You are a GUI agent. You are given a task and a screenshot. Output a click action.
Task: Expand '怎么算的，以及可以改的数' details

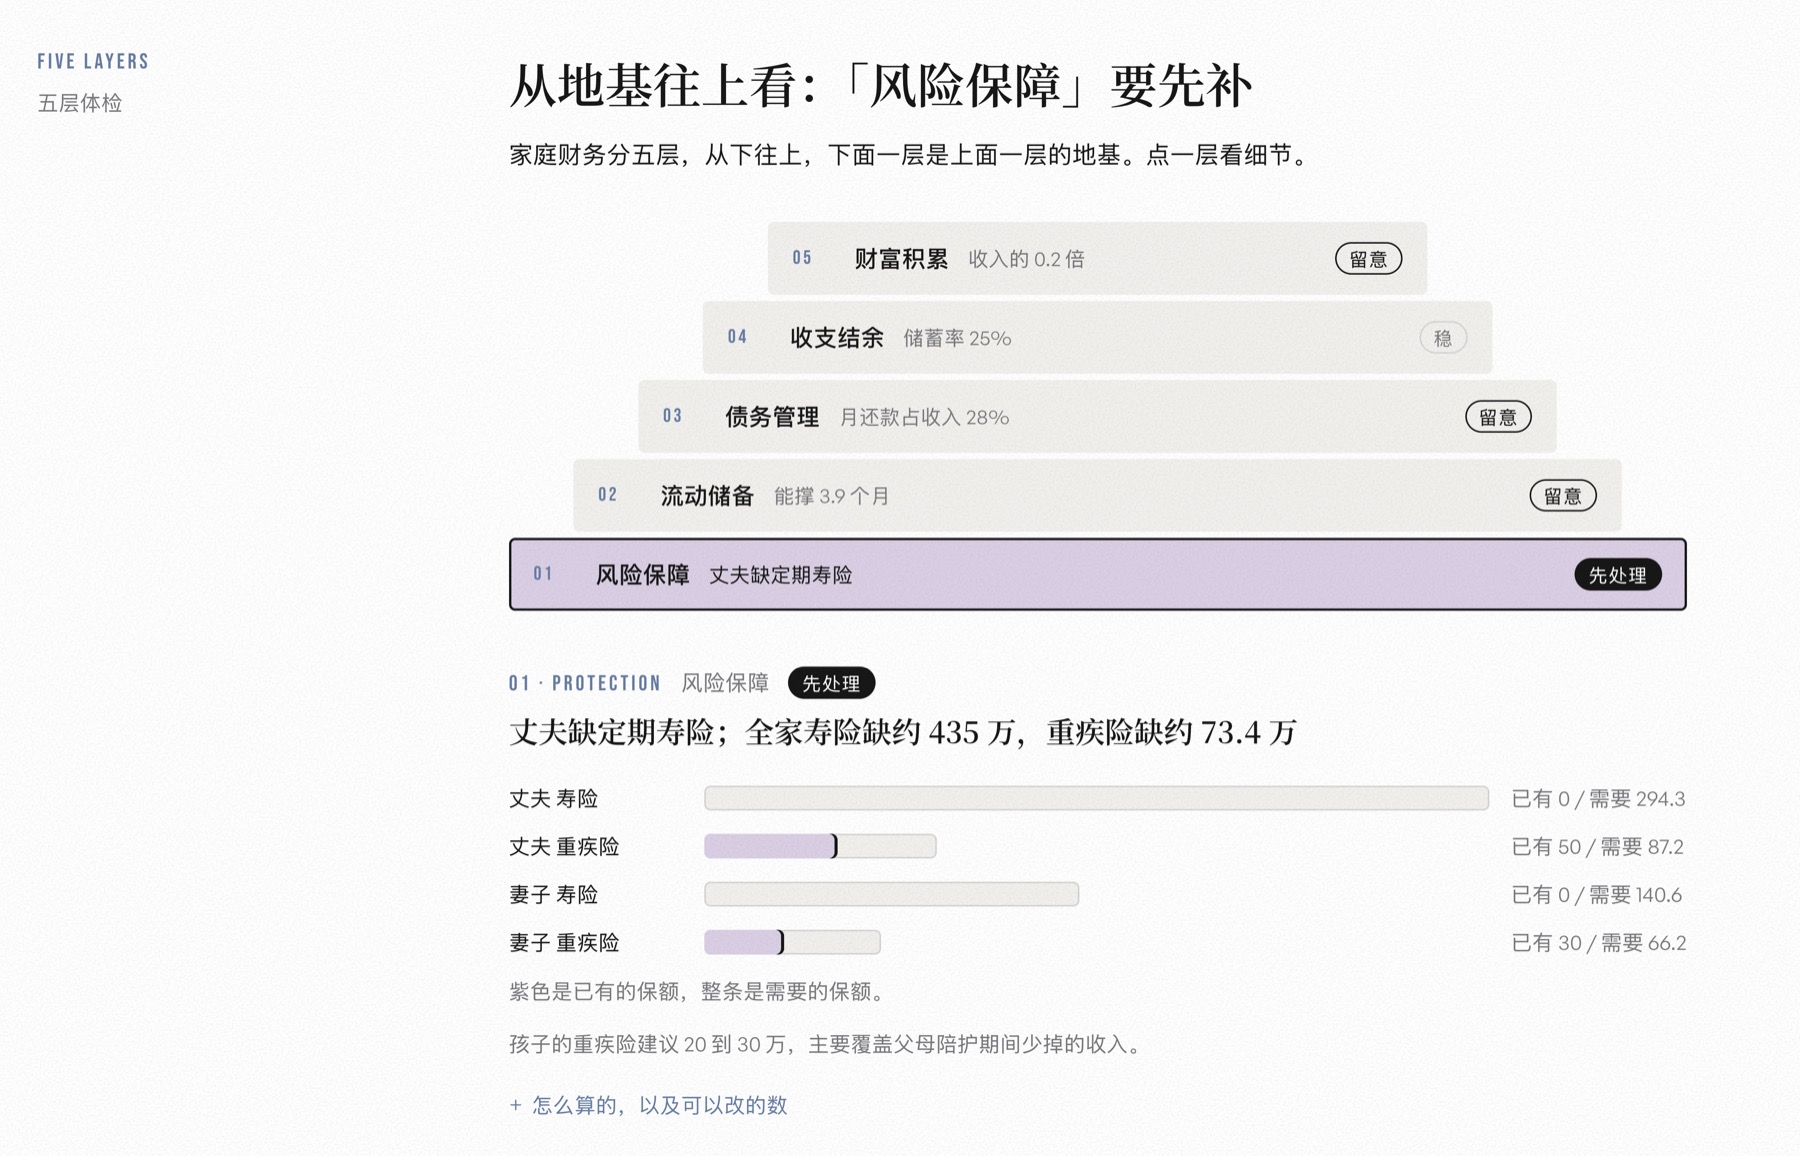pyautogui.click(x=648, y=1105)
